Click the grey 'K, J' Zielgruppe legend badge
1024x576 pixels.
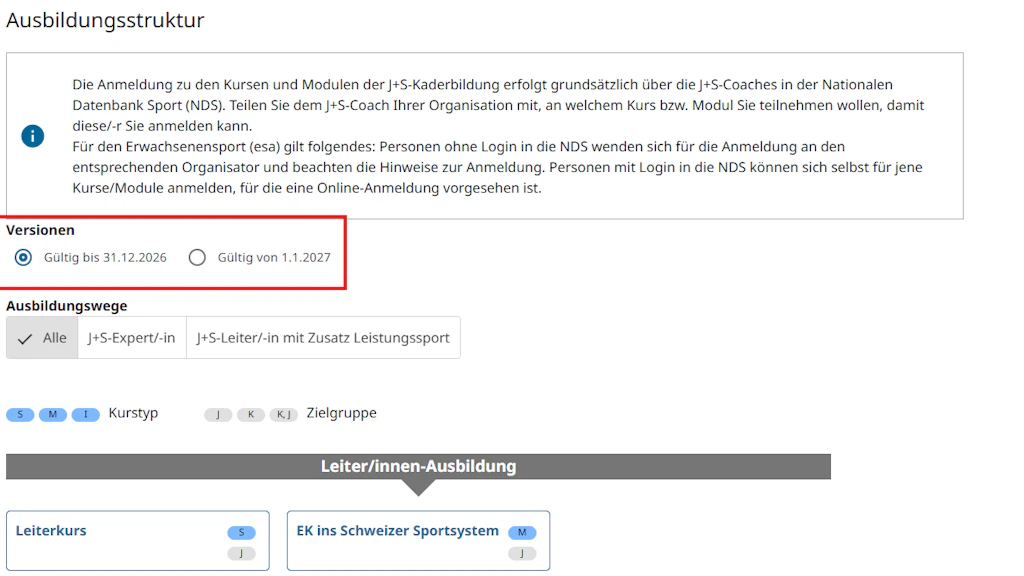pyautogui.click(x=283, y=415)
